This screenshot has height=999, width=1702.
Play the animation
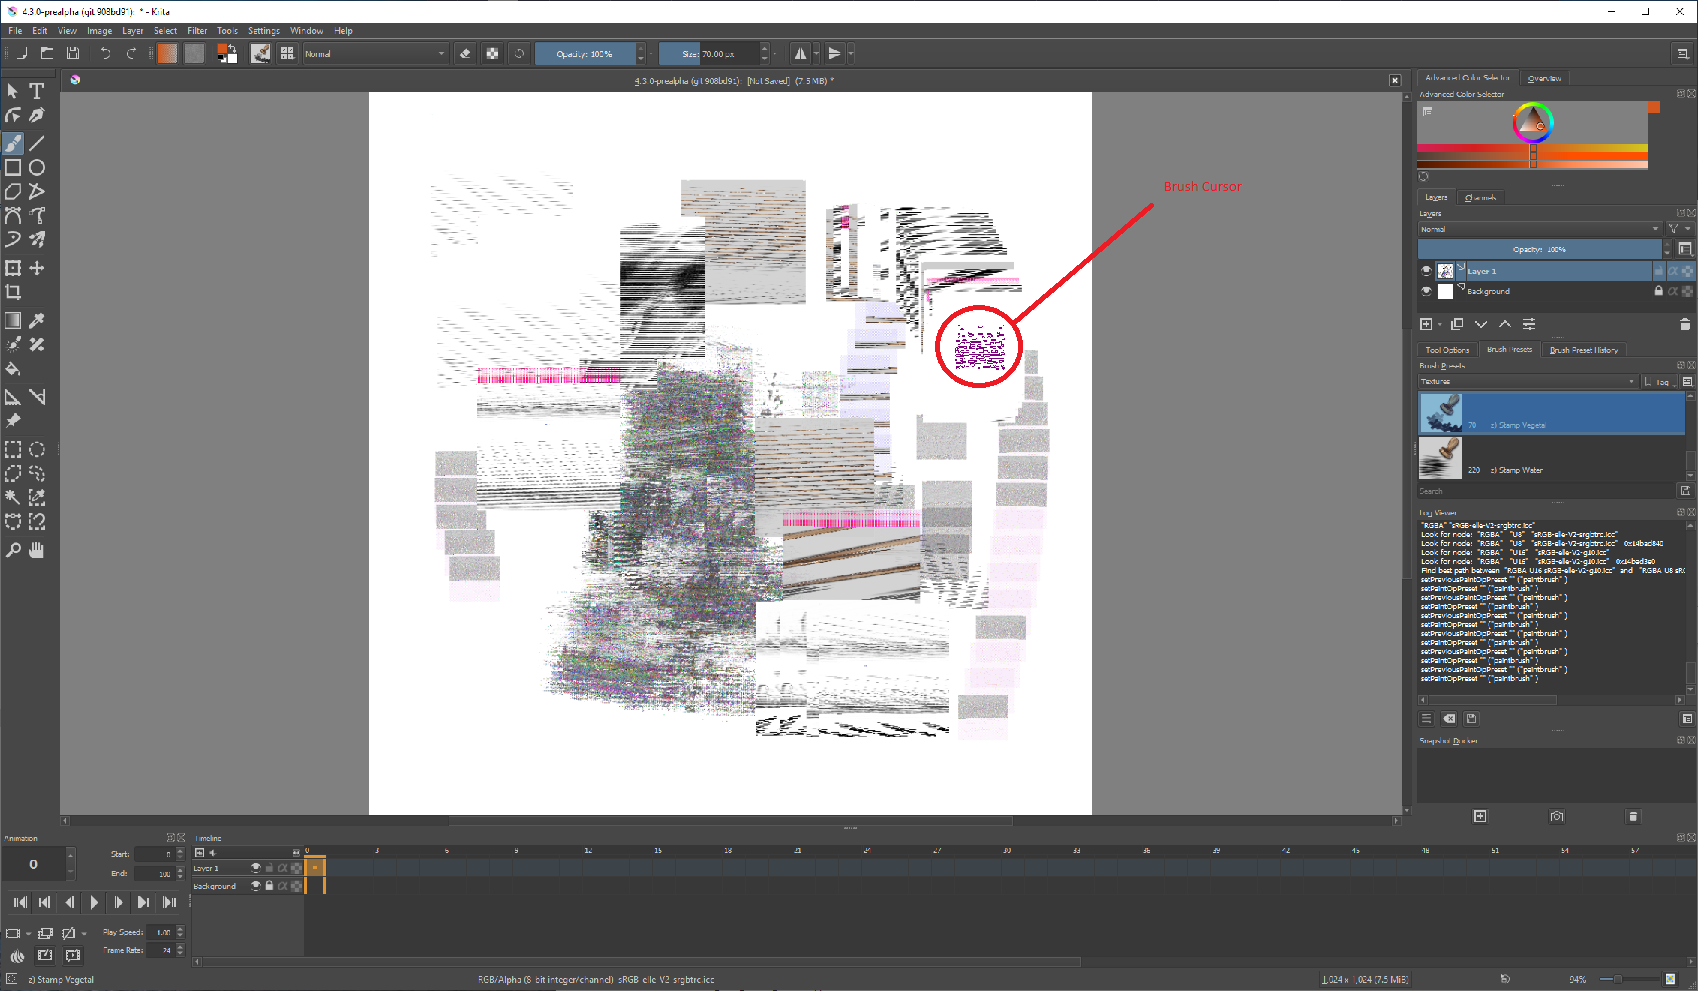click(x=94, y=902)
